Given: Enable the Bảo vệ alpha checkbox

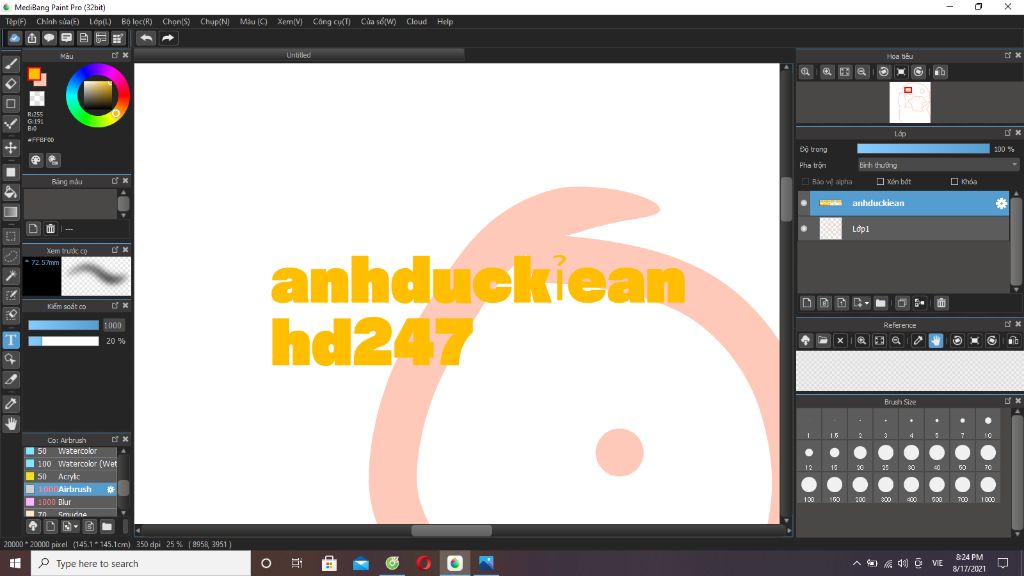Looking at the screenshot, I should [805, 182].
